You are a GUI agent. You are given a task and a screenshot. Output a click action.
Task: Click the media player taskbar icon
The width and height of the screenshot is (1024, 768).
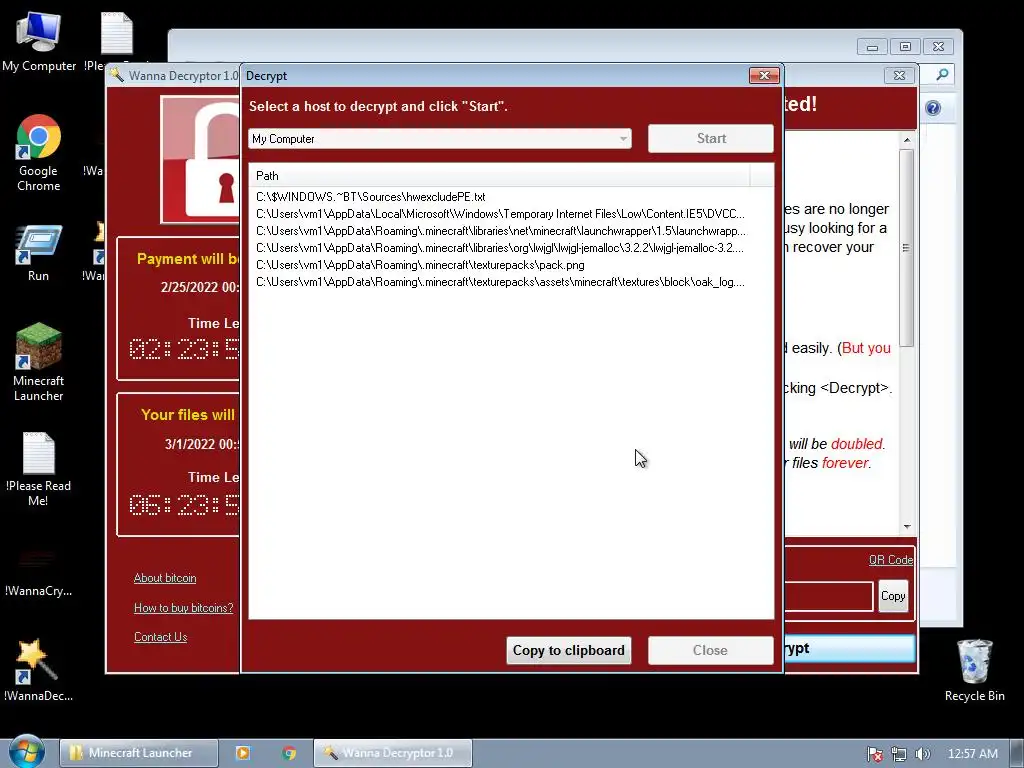243,753
